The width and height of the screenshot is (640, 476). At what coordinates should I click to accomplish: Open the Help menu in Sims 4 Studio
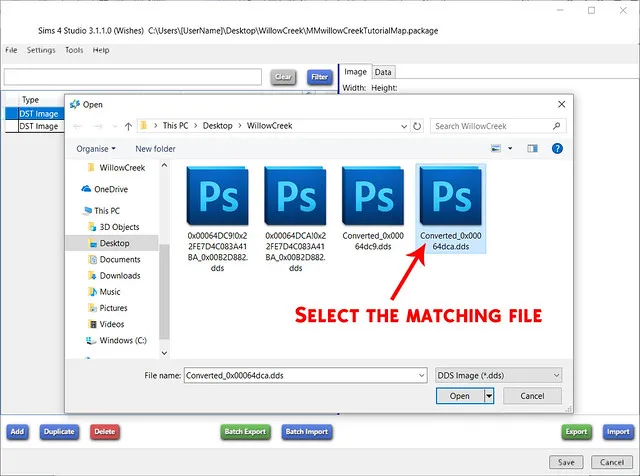[101, 50]
